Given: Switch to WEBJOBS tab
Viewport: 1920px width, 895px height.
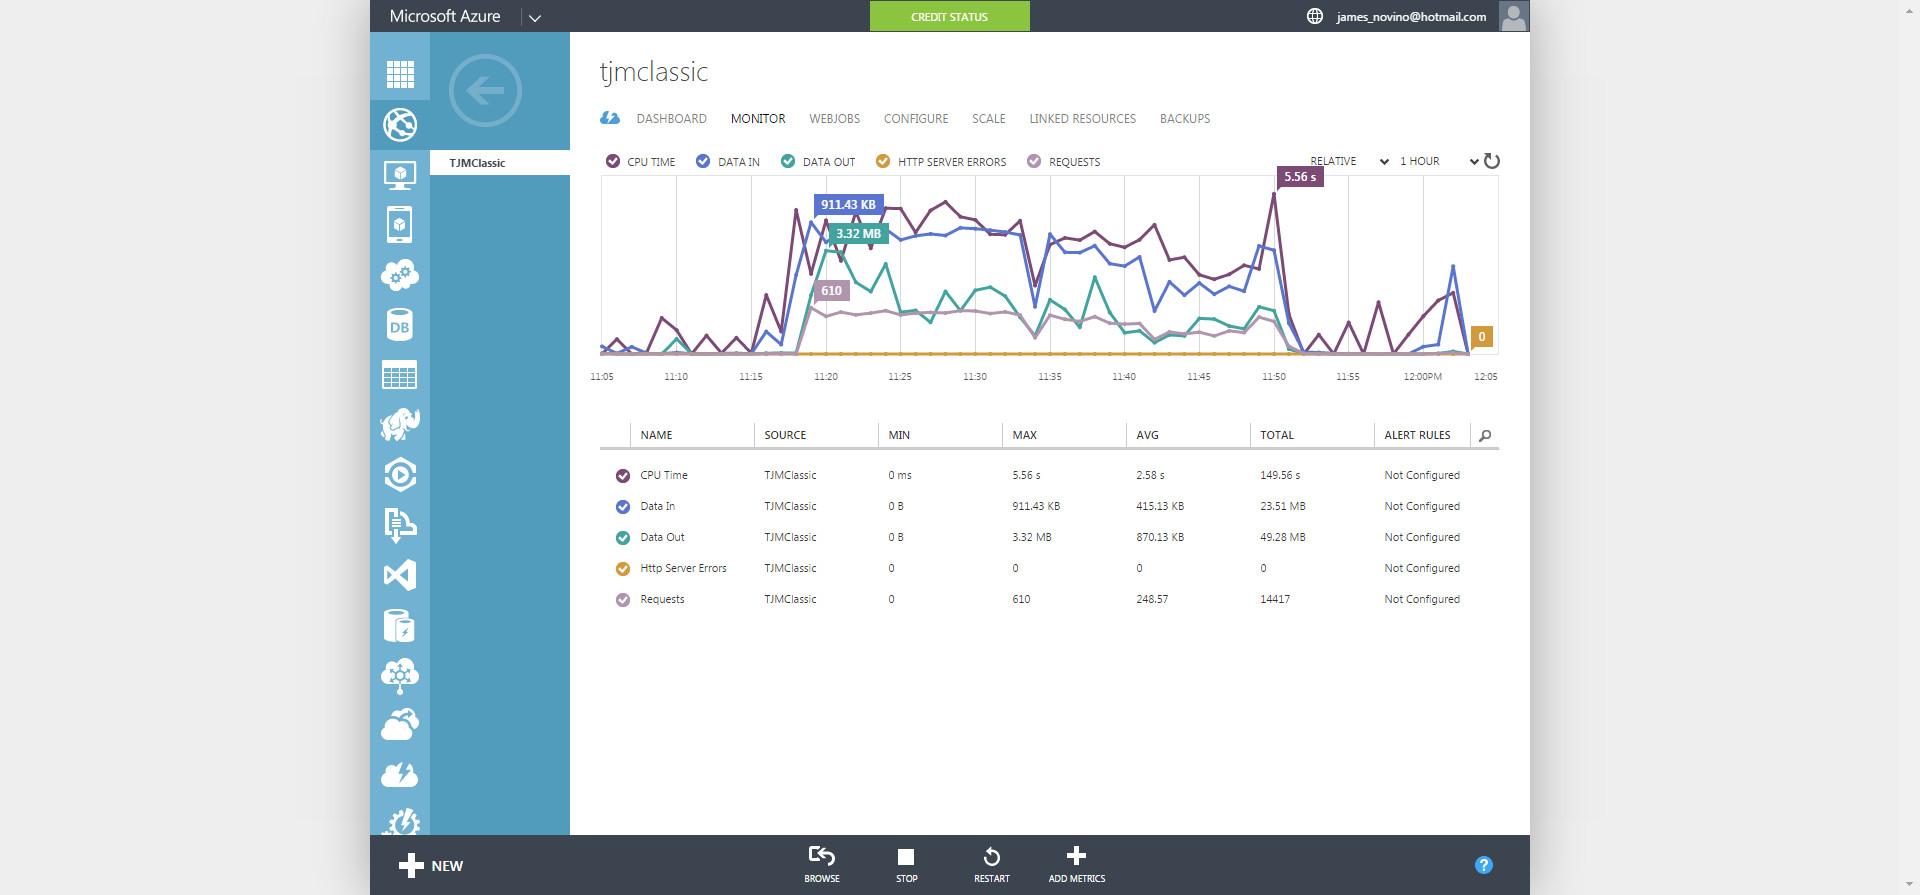Looking at the screenshot, I should tap(834, 119).
